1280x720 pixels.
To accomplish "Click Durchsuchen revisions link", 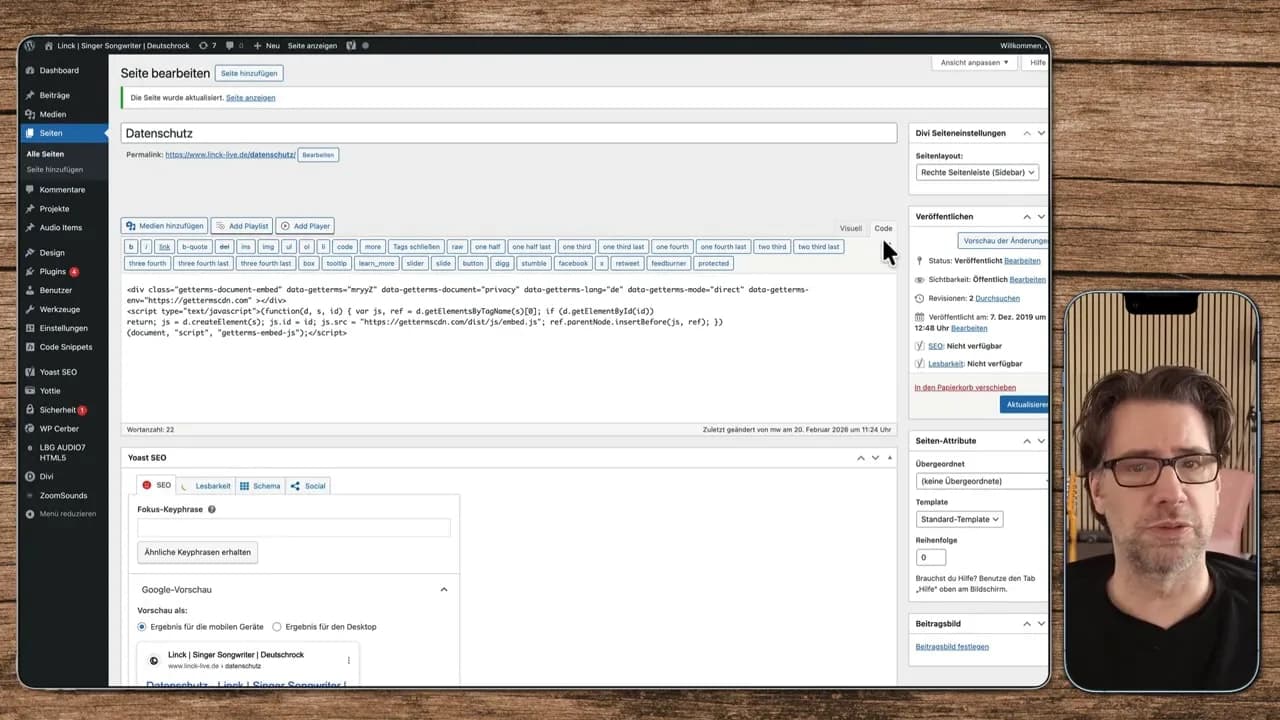I will click(998, 298).
